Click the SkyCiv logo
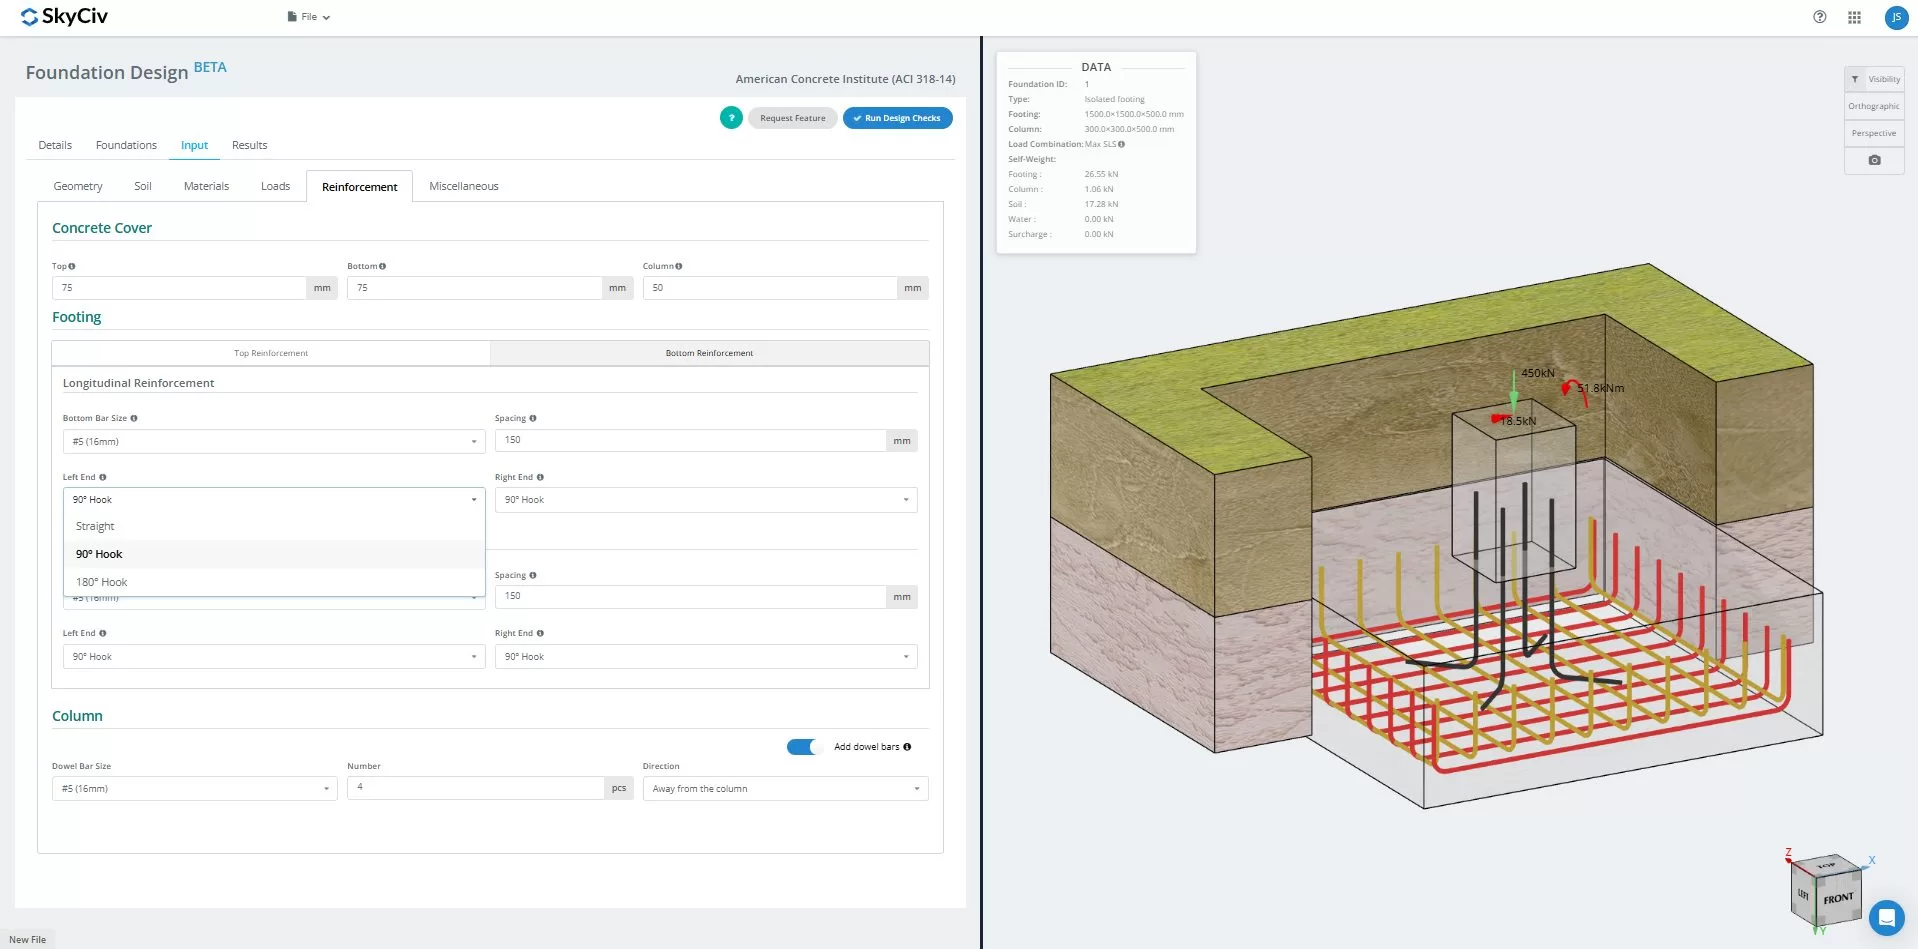This screenshot has height=949, width=1918. point(62,16)
